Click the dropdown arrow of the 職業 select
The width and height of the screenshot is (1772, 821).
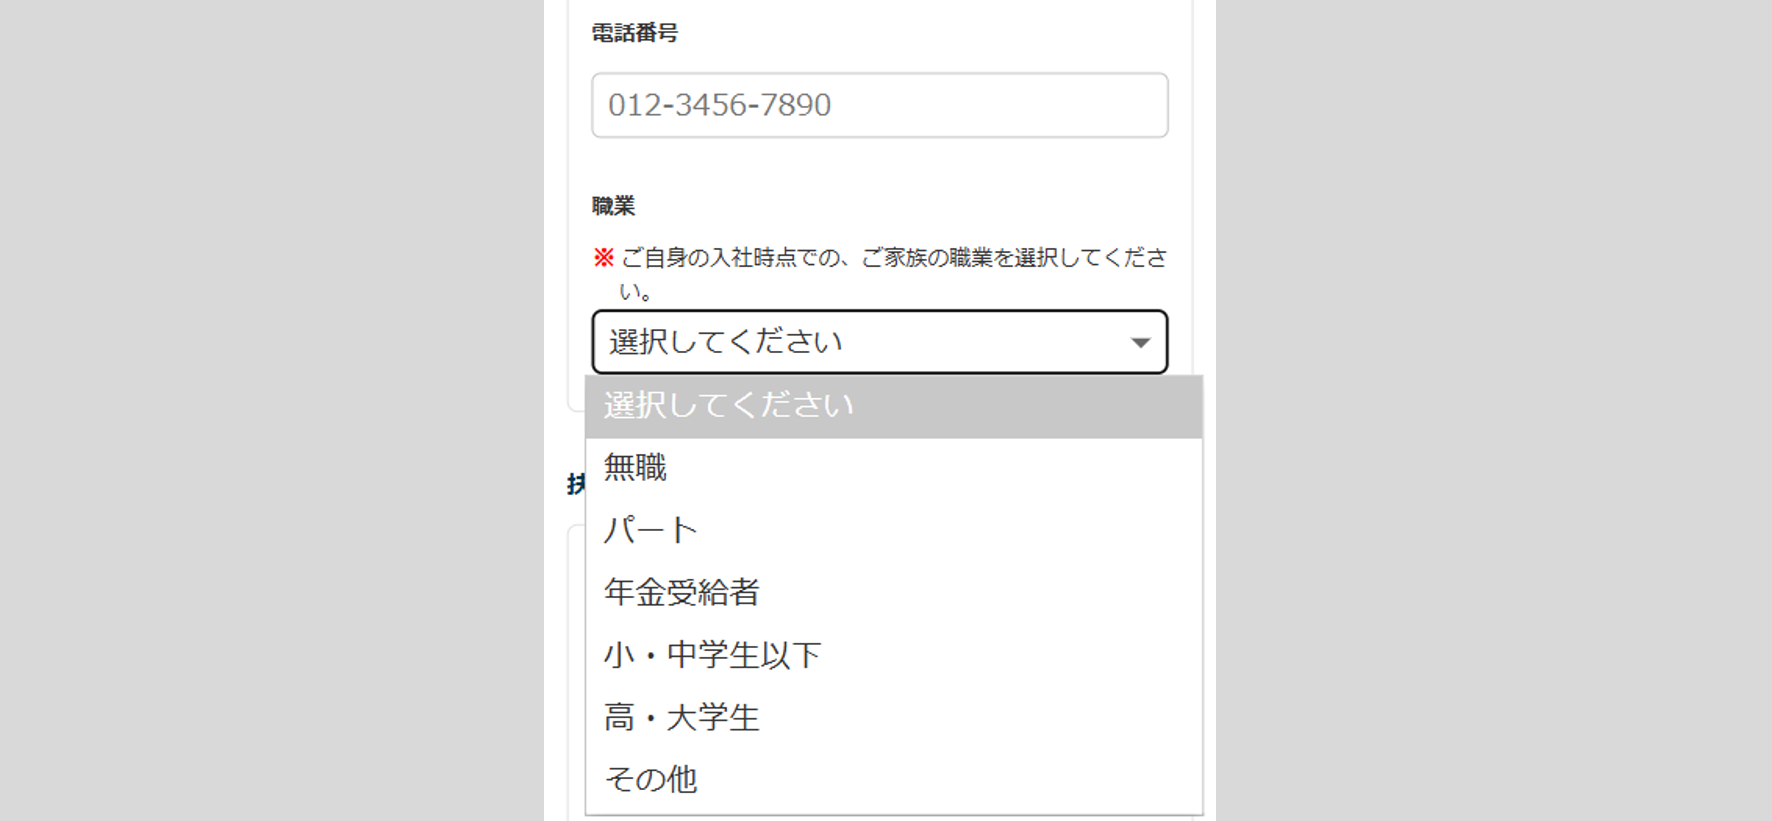[x=1139, y=343]
